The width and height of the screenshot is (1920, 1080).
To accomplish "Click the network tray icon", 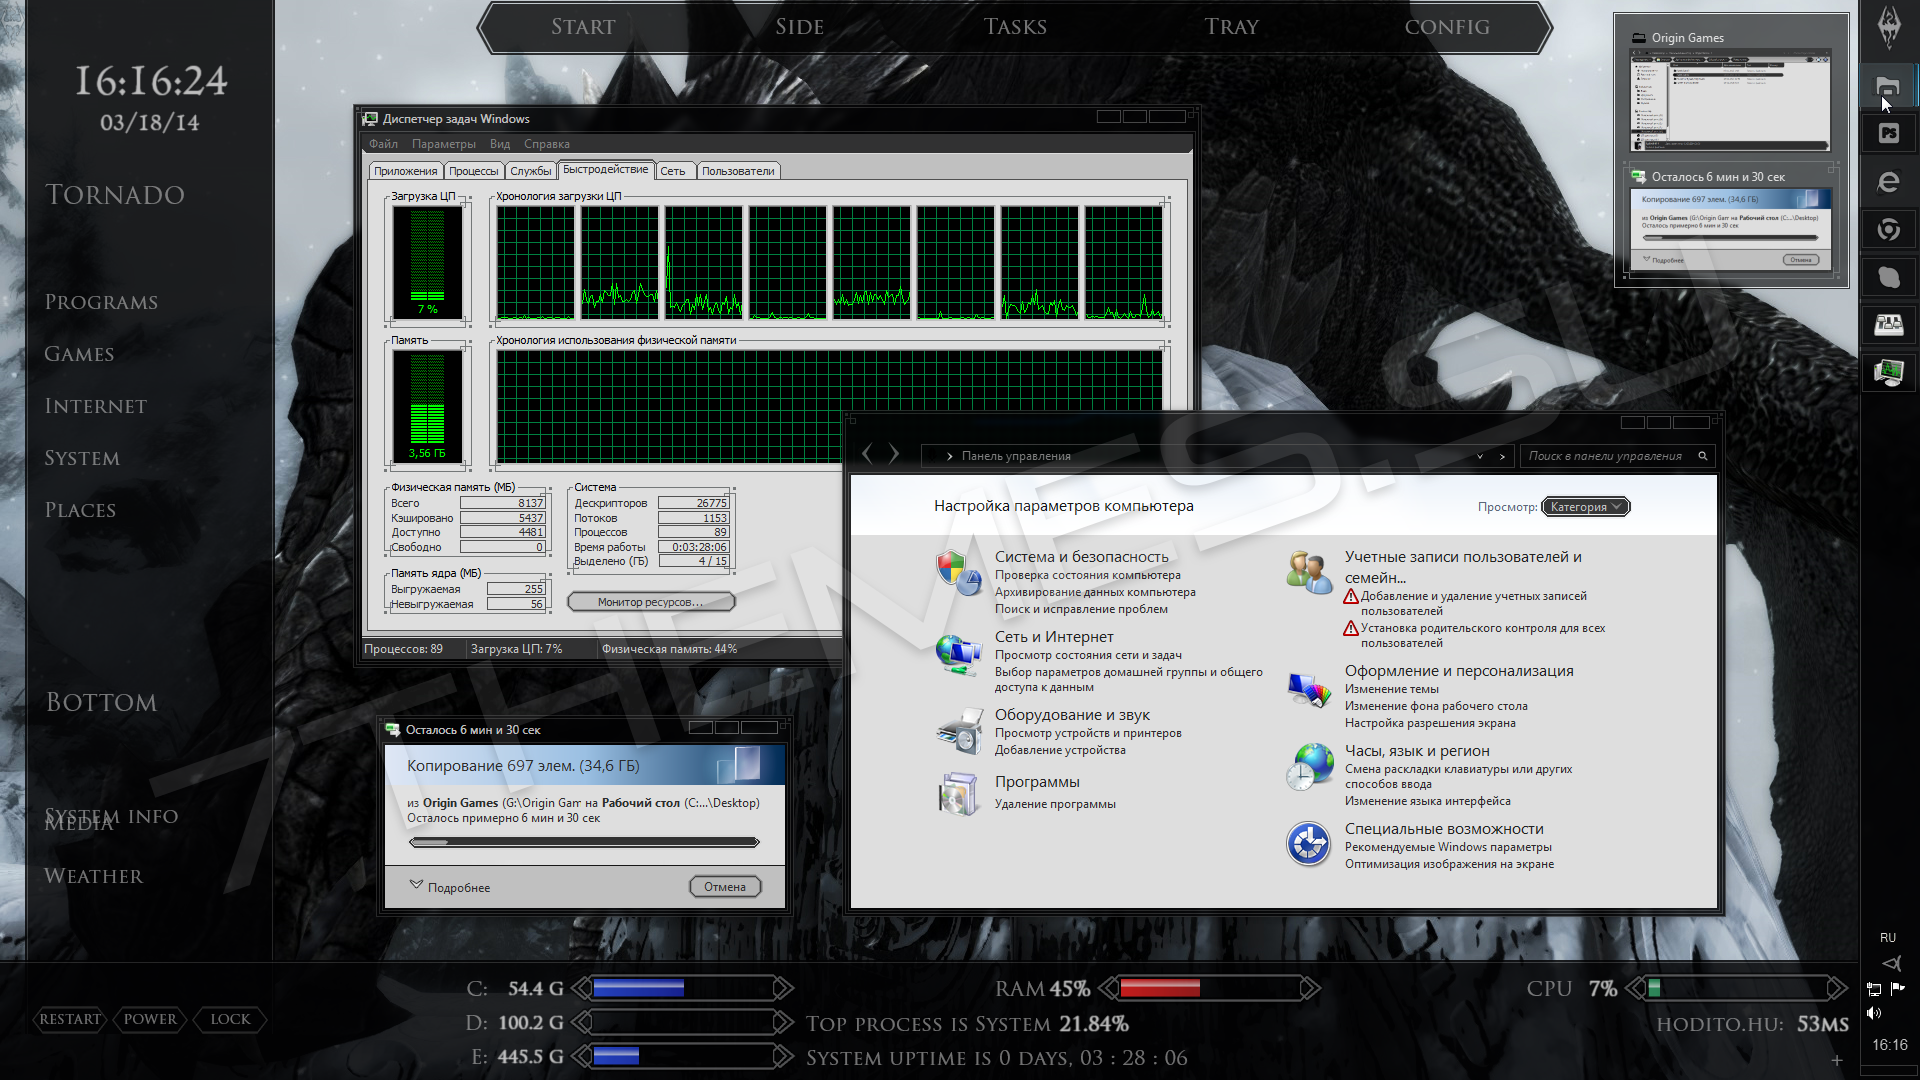I will (x=1874, y=989).
